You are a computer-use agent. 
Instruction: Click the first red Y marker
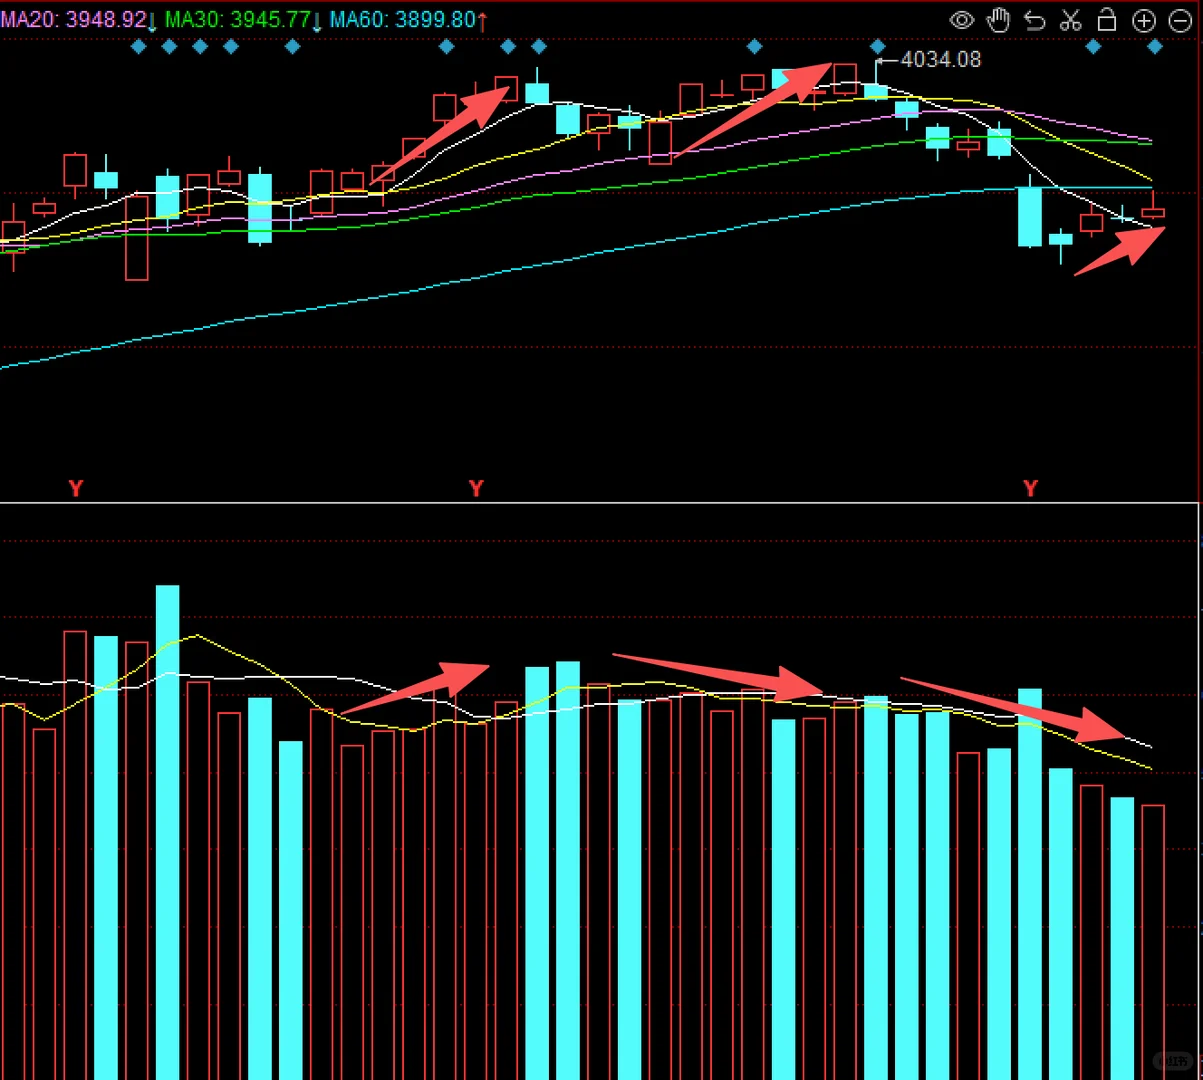point(75,488)
